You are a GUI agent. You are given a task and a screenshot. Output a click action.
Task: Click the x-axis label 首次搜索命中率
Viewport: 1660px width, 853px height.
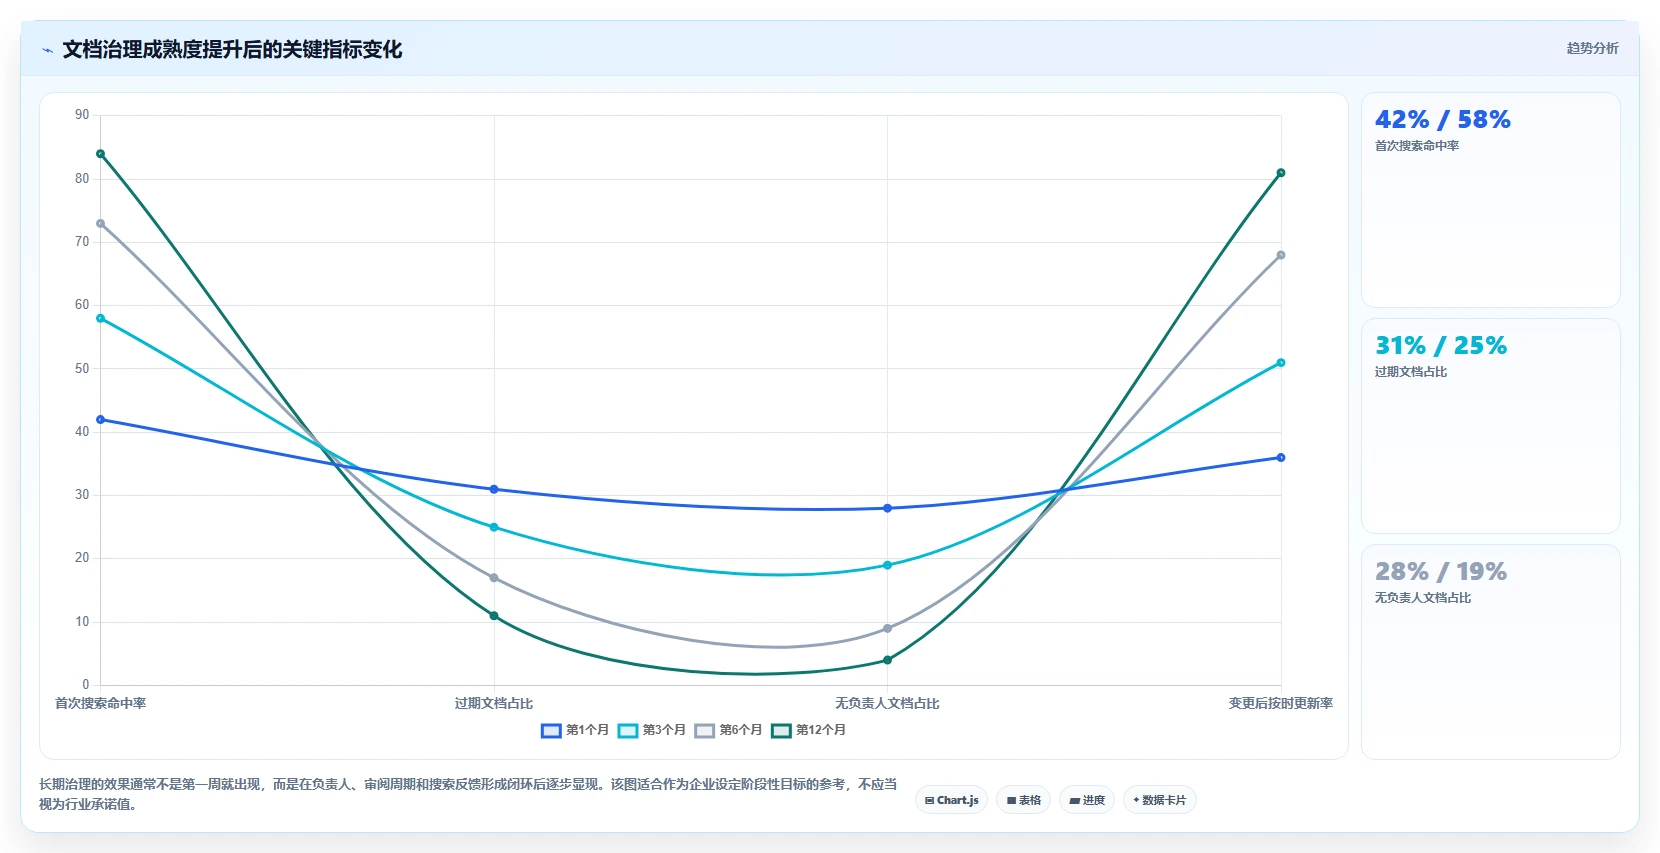(x=100, y=704)
